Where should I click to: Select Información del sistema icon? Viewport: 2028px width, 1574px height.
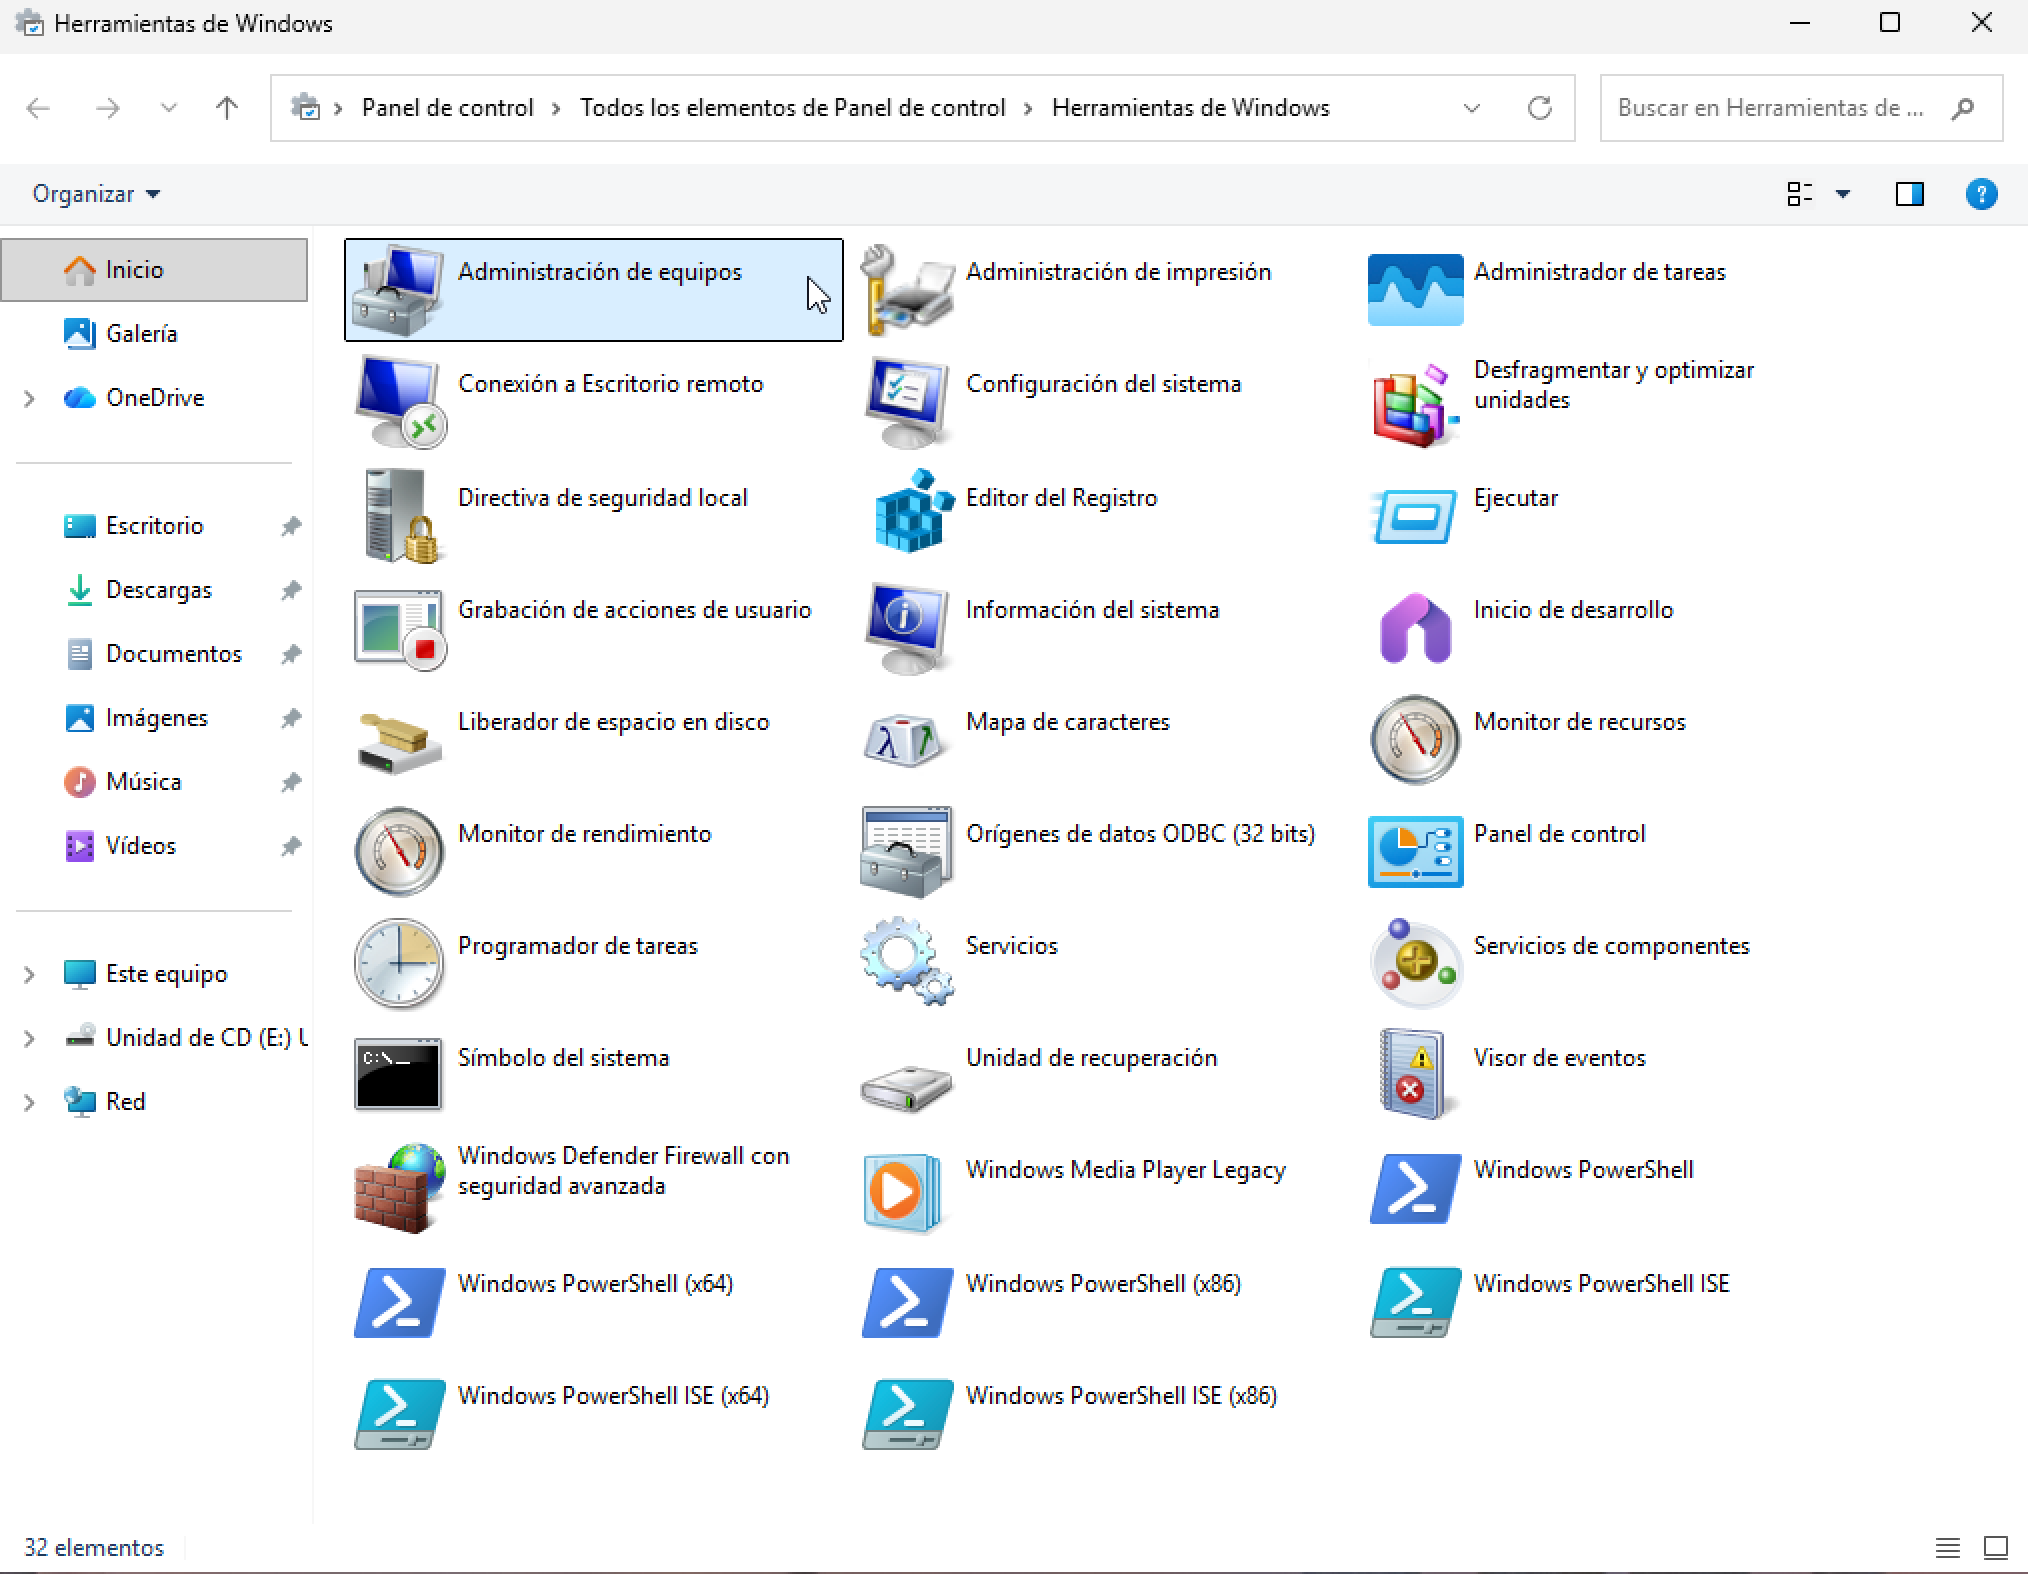(906, 628)
